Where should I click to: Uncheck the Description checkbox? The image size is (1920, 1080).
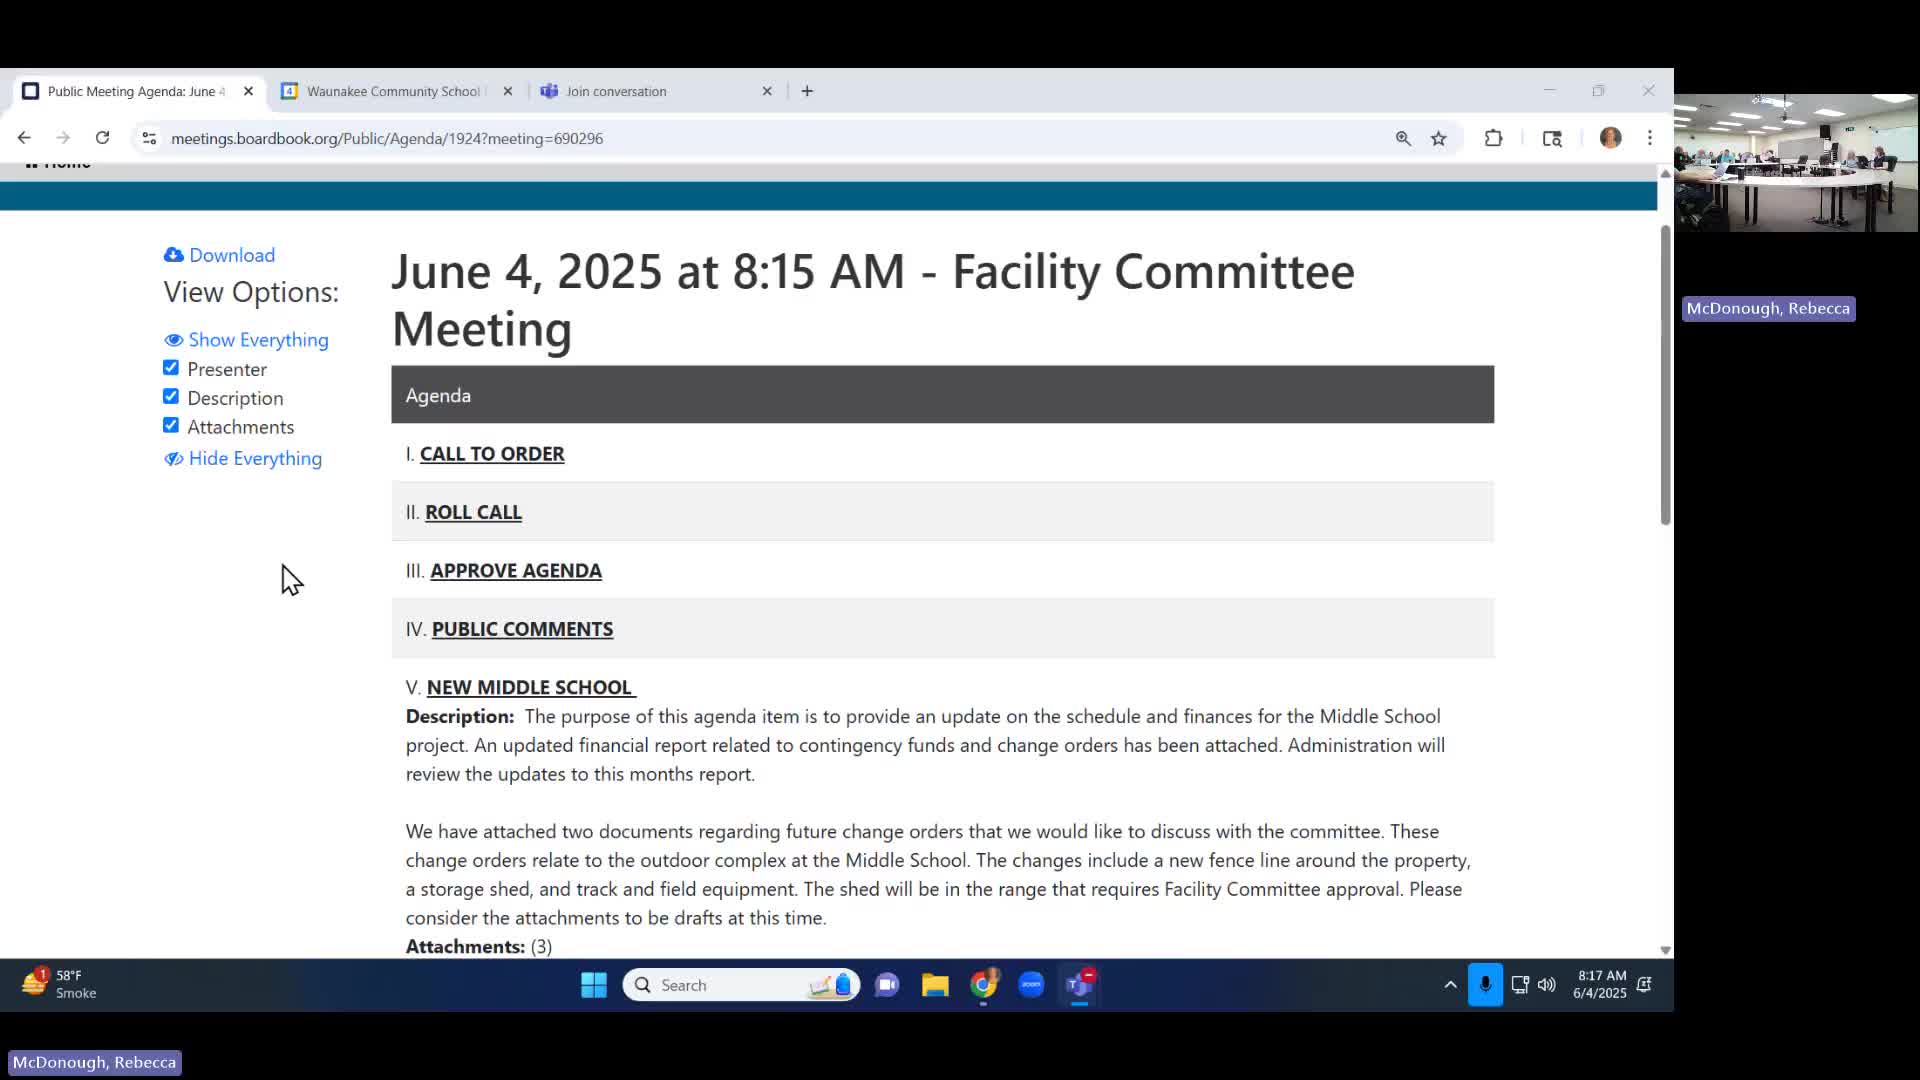pos(171,397)
